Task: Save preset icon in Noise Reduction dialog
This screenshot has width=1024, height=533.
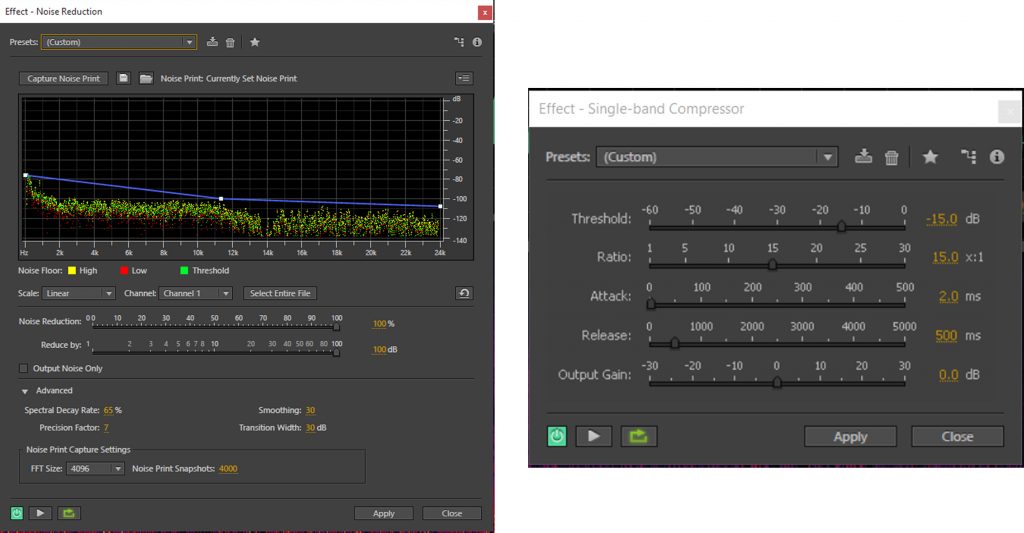Action: coord(212,42)
